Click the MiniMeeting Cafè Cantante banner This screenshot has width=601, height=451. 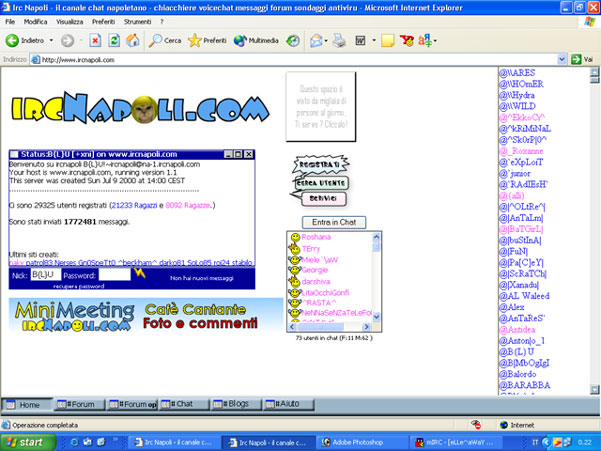146,315
